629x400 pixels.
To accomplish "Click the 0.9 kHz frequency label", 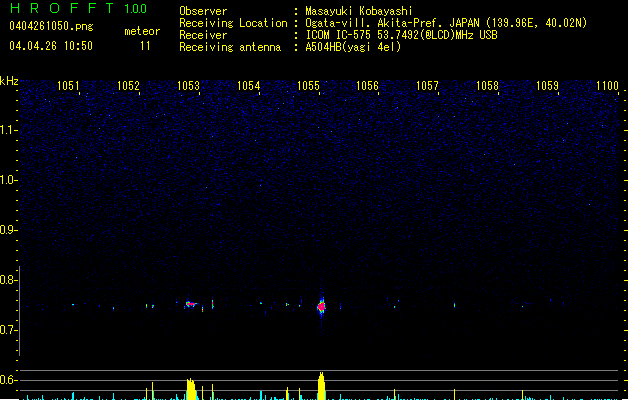I will point(8,230).
